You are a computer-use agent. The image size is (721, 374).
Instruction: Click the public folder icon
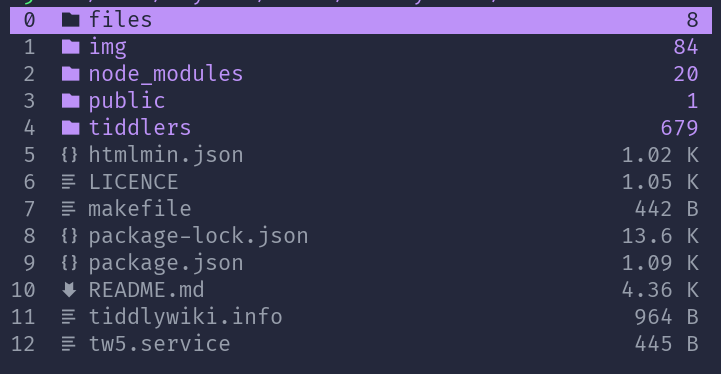pos(70,101)
